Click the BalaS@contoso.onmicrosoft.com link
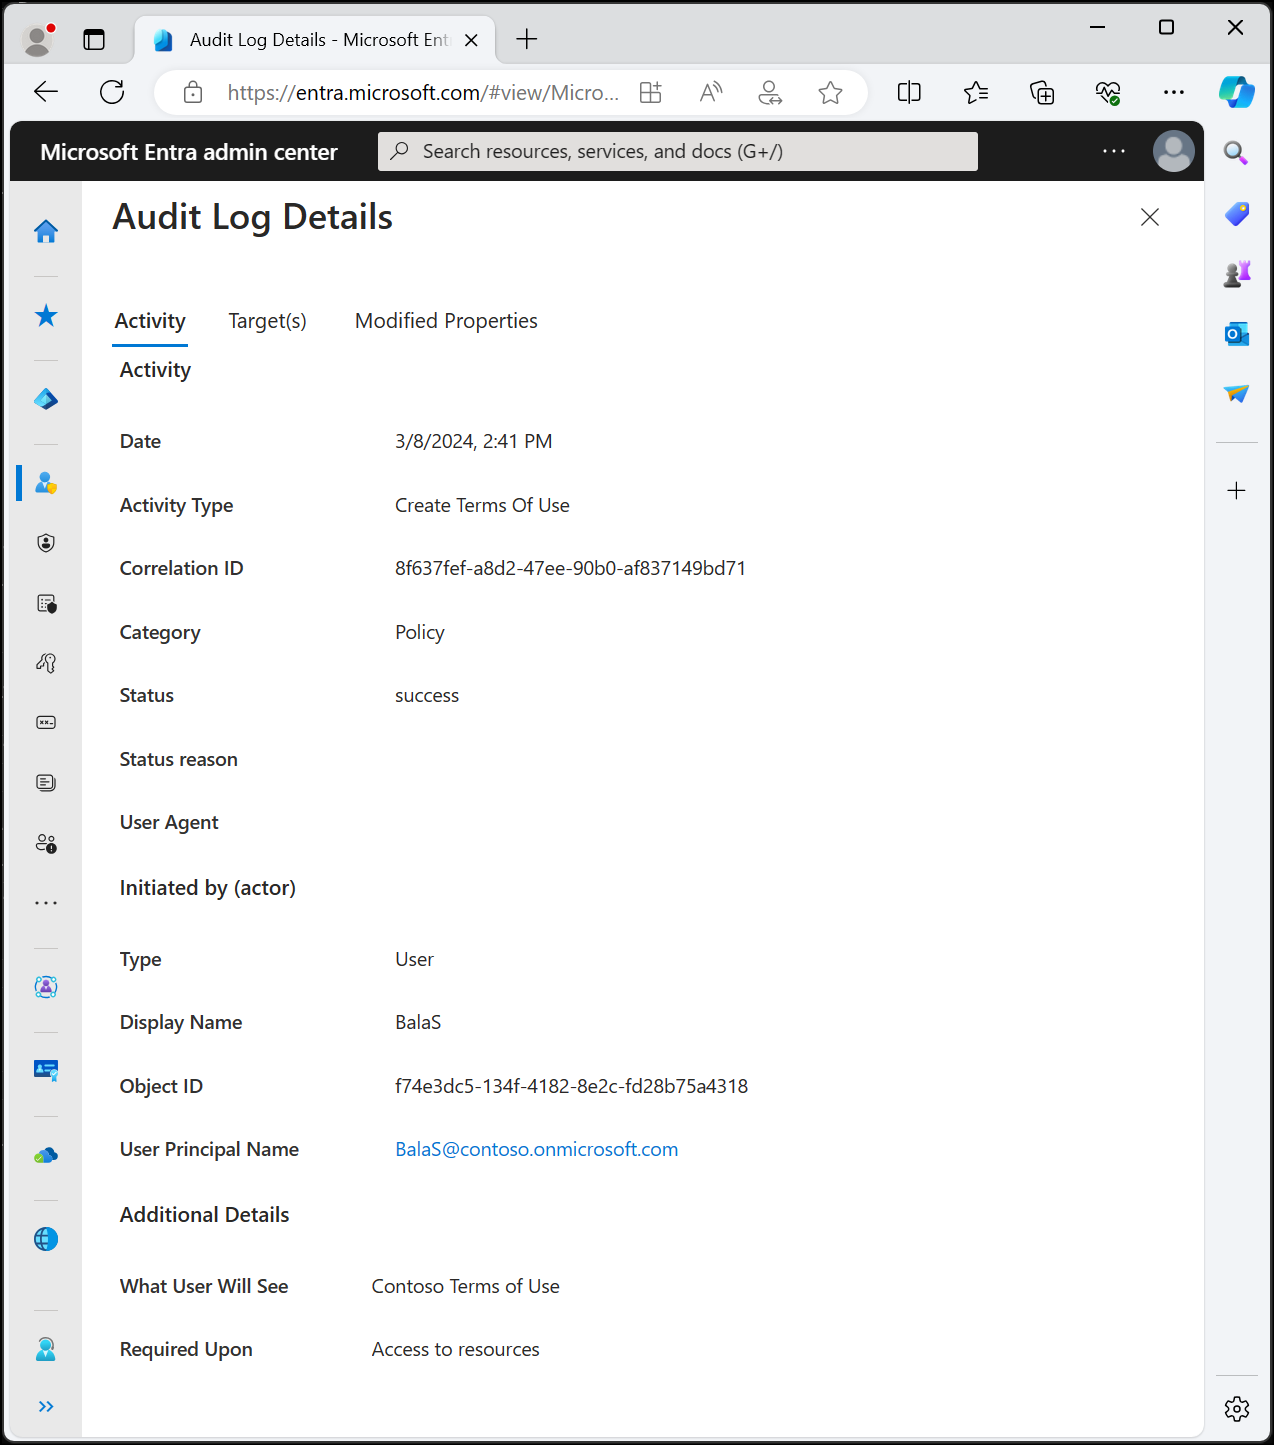This screenshot has width=1274, height=1445. point(536,1149)
